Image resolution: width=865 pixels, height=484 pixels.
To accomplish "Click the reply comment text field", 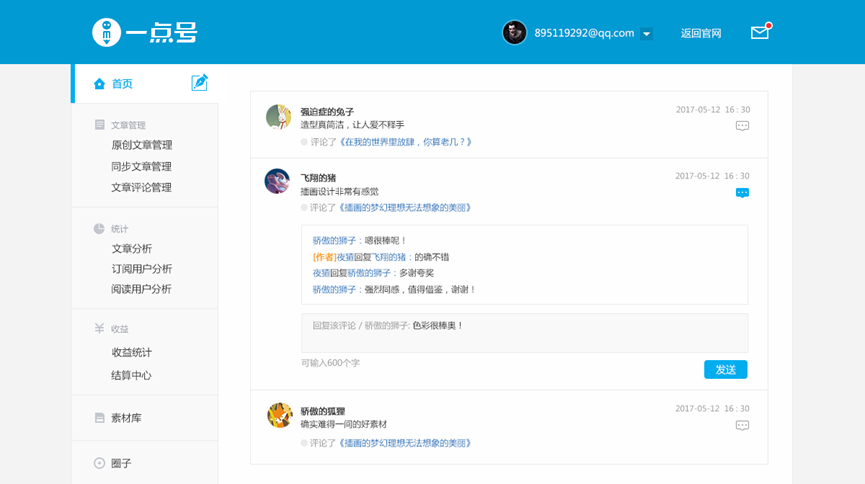I will [x=524, y=333].
